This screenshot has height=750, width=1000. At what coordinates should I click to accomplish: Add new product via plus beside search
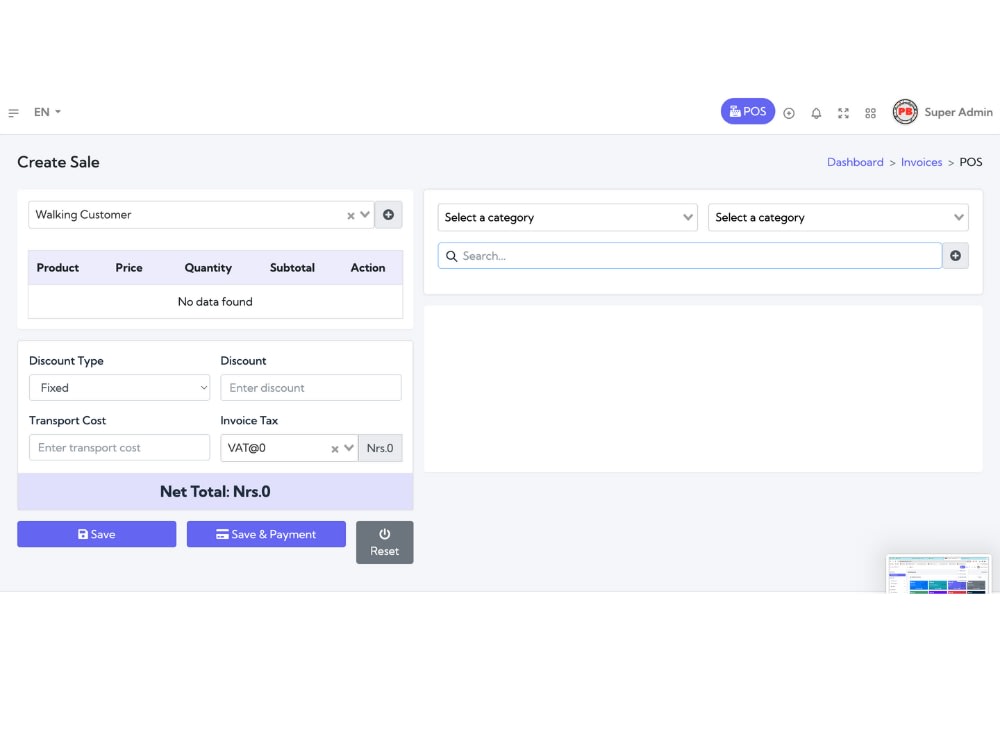pos(955,256)
